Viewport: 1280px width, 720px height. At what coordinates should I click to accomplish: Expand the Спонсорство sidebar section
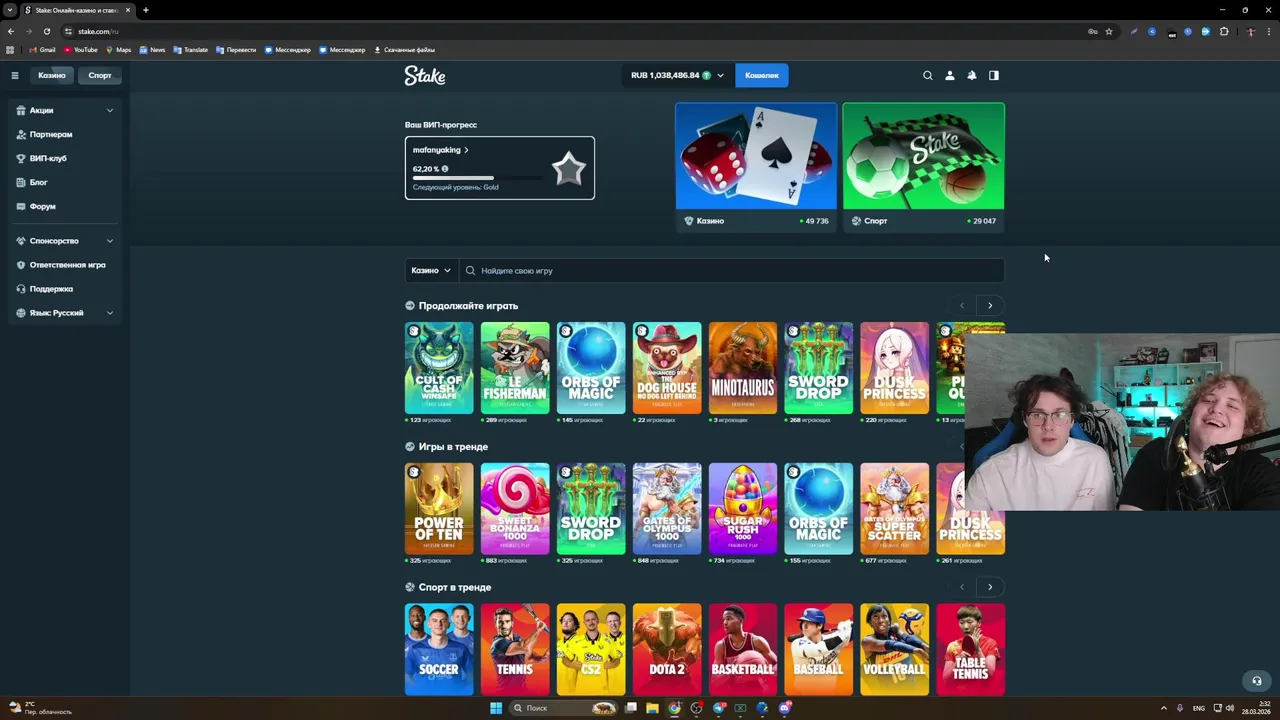pos(65,241)
